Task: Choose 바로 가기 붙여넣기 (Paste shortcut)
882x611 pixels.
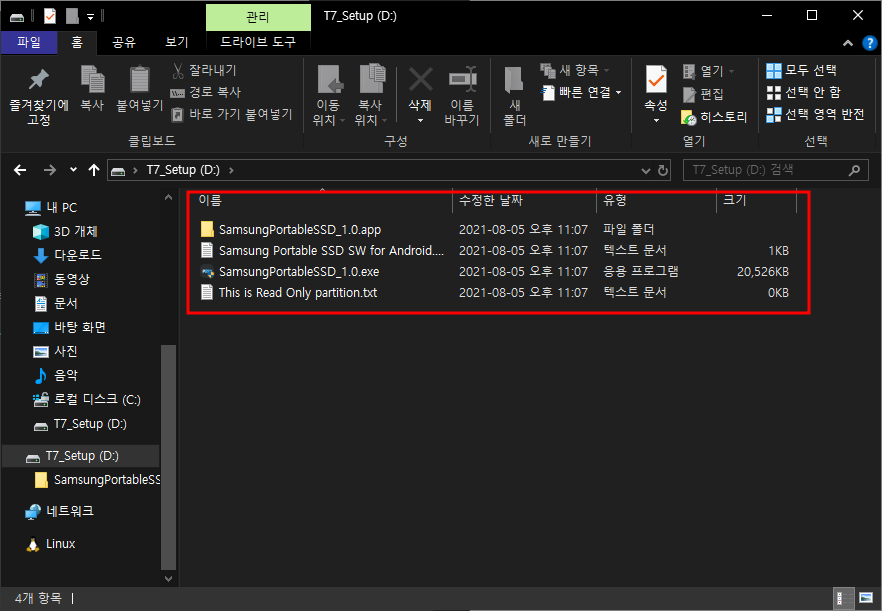Action: pos(232,114)
